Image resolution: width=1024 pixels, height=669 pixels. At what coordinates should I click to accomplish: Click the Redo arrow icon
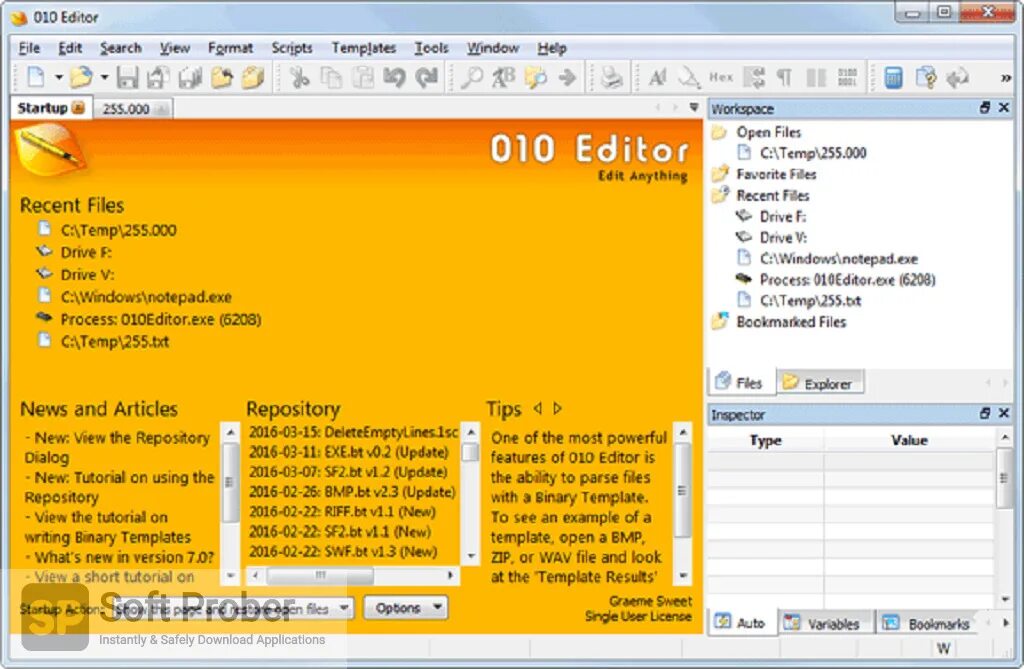pyautogui.click(x=426, y=78)
